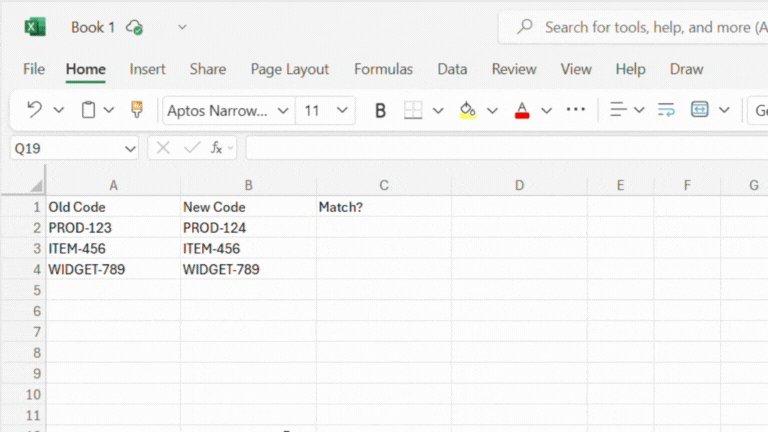This screenshot has width=768, height=432.
Task: Click the Insert Function fx icon
Action: coord(216,147)
